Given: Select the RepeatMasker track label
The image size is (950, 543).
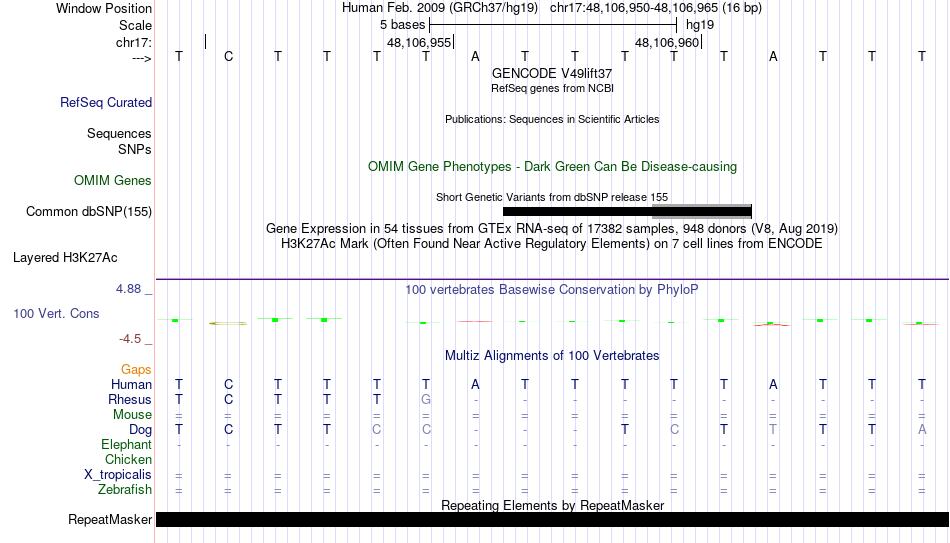Looking at the screenshot, I should [x=110, y=519].
